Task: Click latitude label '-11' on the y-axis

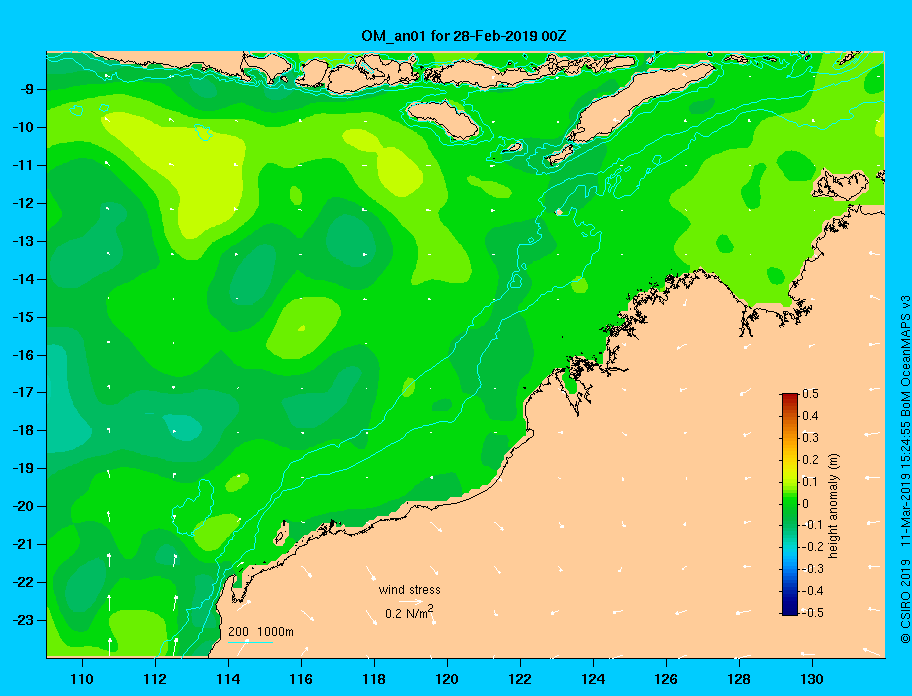Action: (x=23, y=165)
